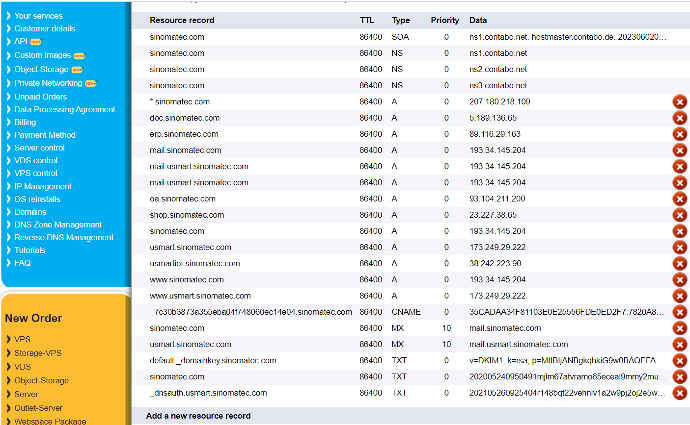
Task: Open Reverse DNS Management
Action: (64, 237)
